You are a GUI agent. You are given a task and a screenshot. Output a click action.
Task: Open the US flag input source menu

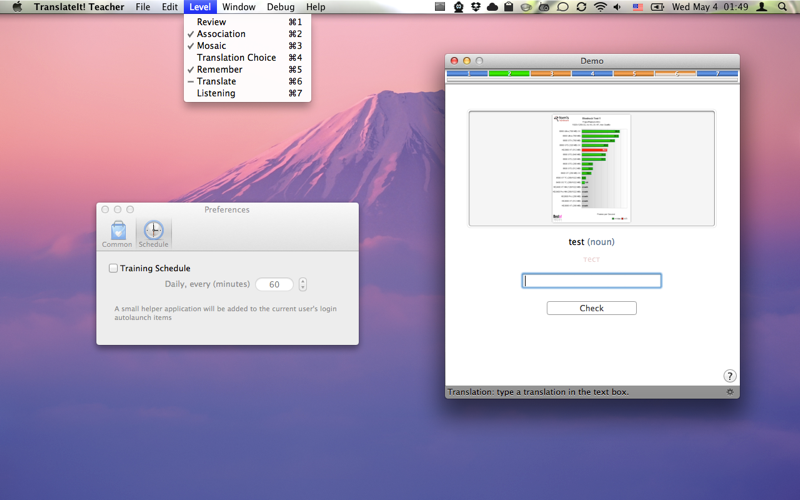638,7
